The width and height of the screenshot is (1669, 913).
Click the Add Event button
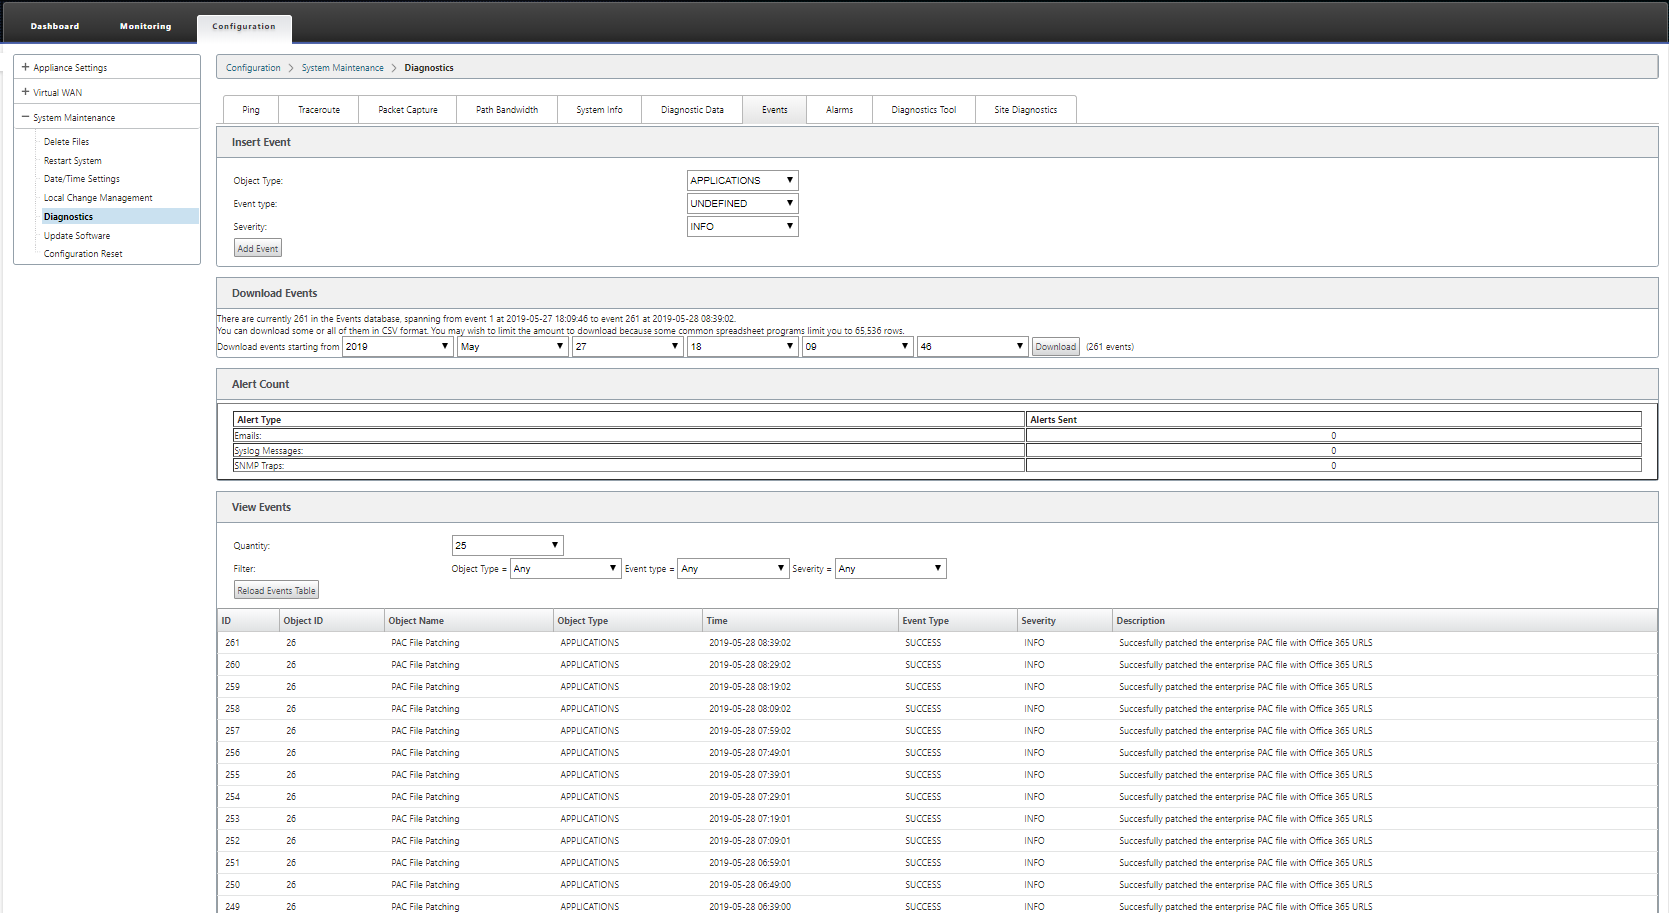tap(258, 248)
